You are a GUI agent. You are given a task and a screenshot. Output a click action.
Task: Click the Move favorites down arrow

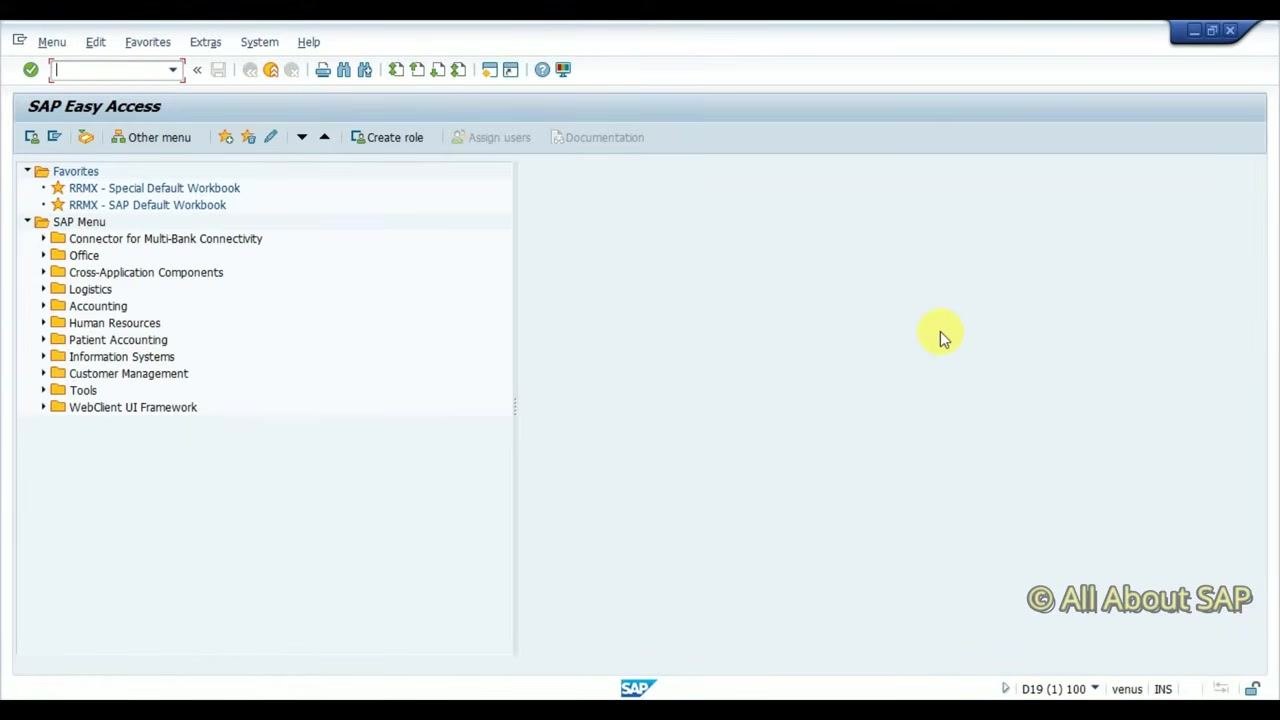pyautogui.click(x=302, y=137)
